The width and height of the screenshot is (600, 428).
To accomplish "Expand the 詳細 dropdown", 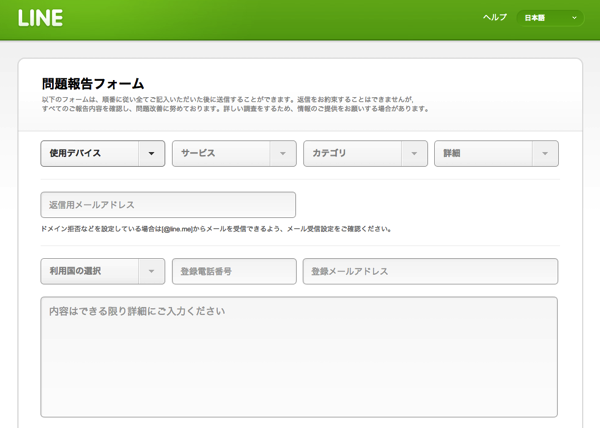I will 496,153.
